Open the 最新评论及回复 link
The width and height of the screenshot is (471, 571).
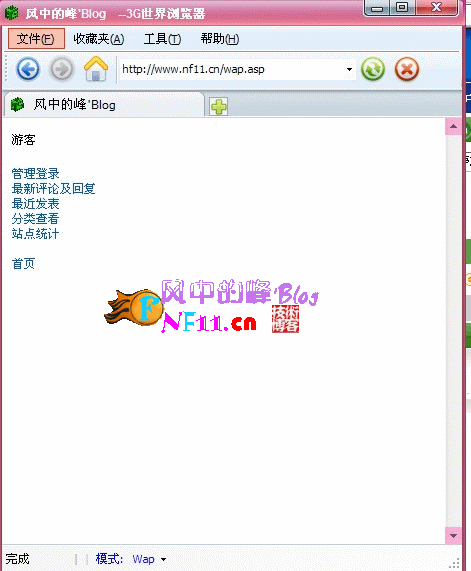[53, 189]
